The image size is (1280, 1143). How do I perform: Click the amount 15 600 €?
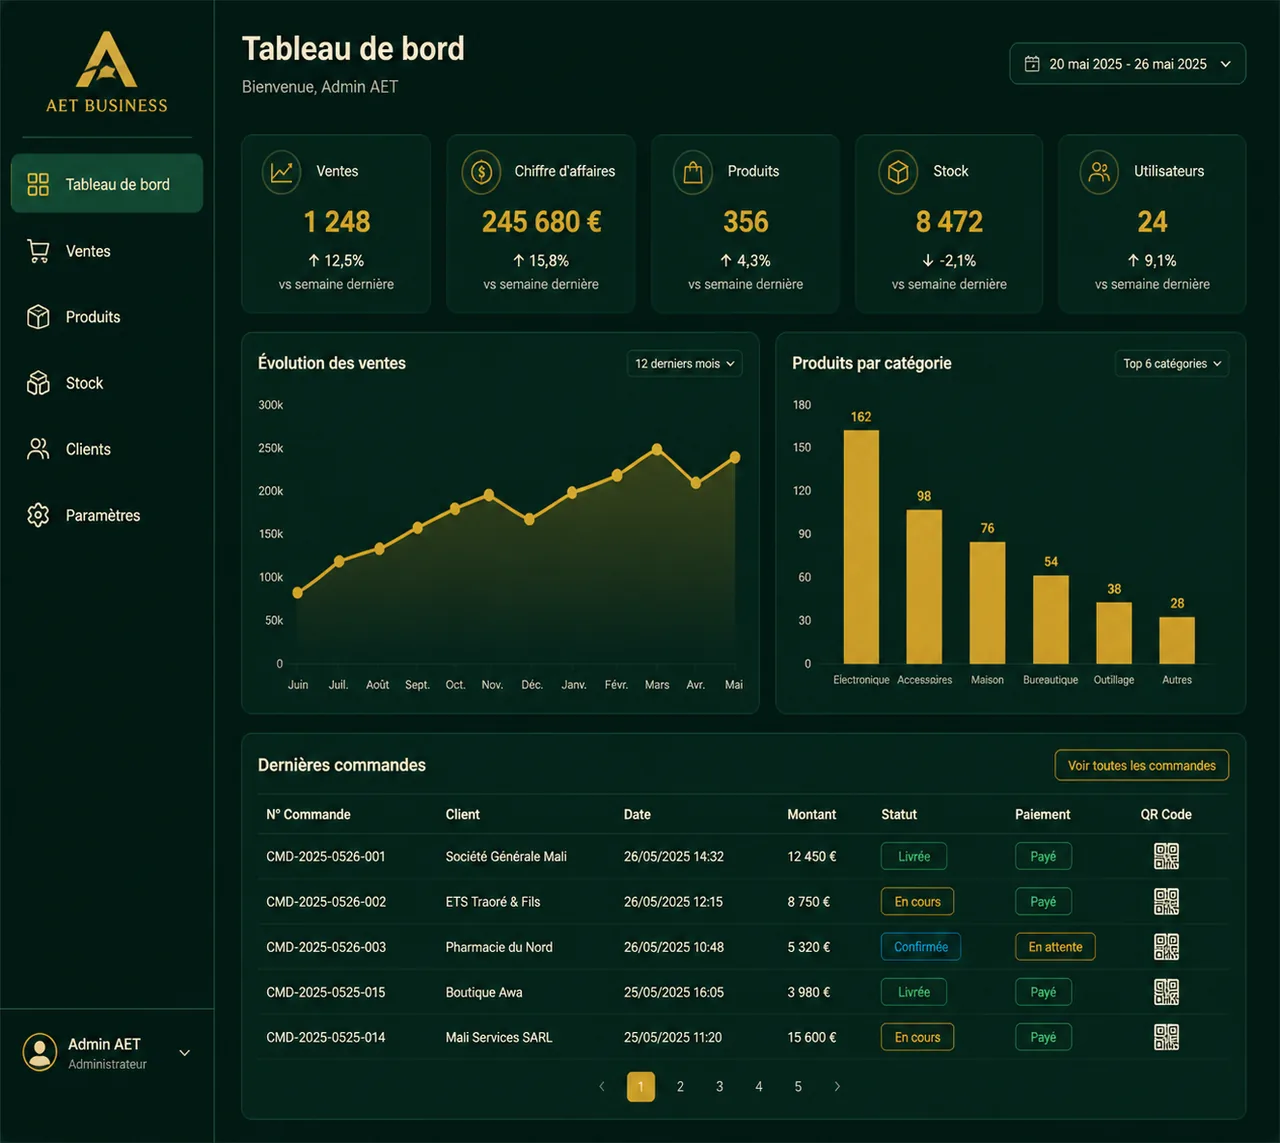tap(812, 1038)
